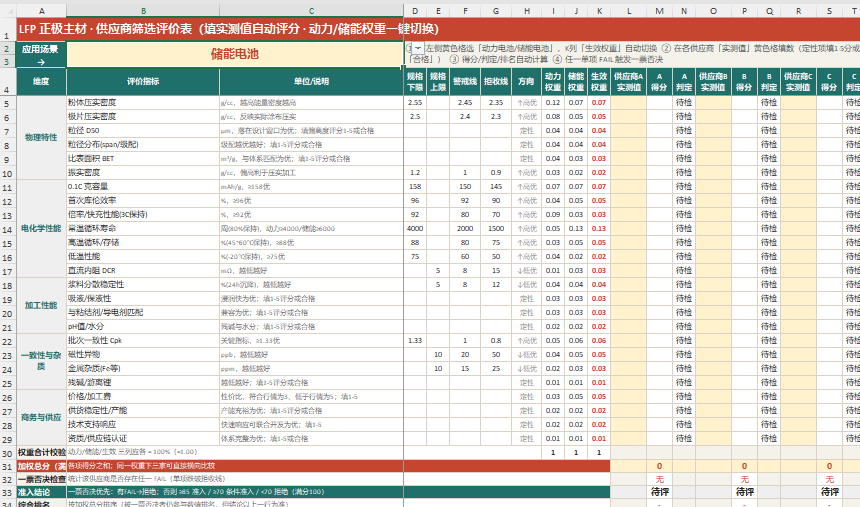Select column header L
This screenshot has height=507, width=860.
(629, 11)
